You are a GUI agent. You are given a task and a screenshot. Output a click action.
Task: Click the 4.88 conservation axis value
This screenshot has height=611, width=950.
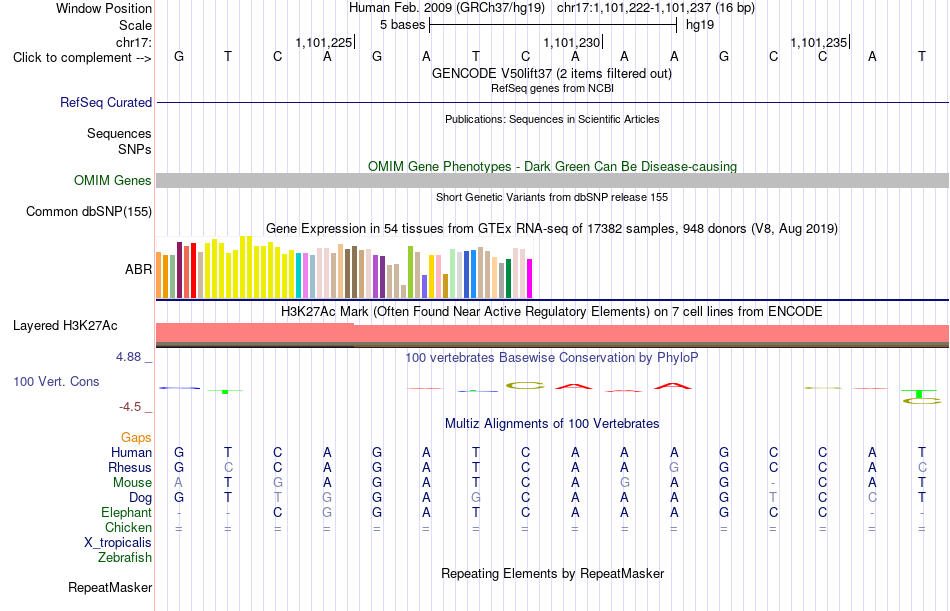pyautogui.click(x=128, y=356)
